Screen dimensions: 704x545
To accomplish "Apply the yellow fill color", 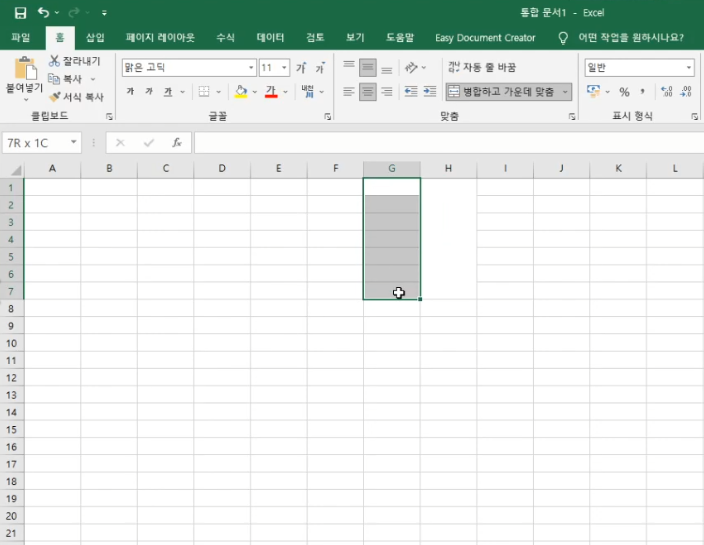I will pos(241,92).
